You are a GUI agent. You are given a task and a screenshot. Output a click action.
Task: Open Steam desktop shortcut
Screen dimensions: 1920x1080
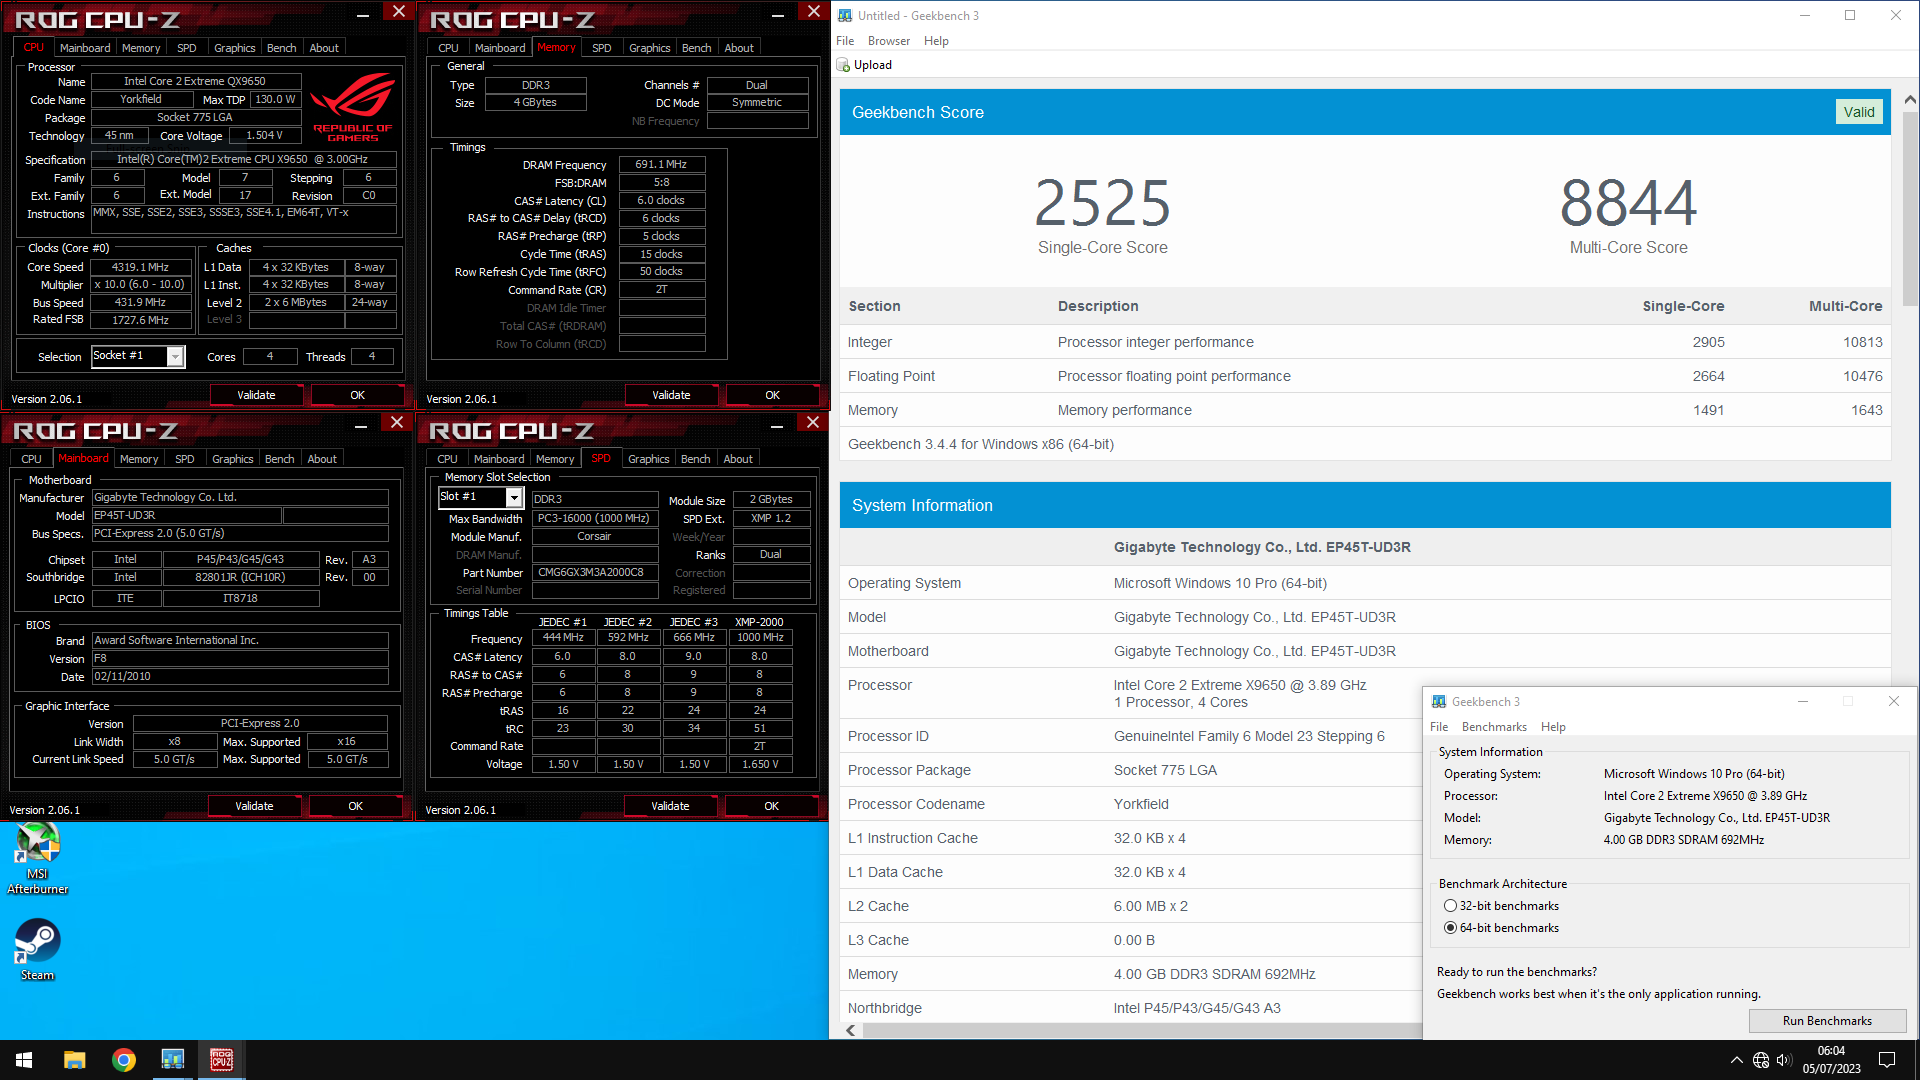coord(38,950)
